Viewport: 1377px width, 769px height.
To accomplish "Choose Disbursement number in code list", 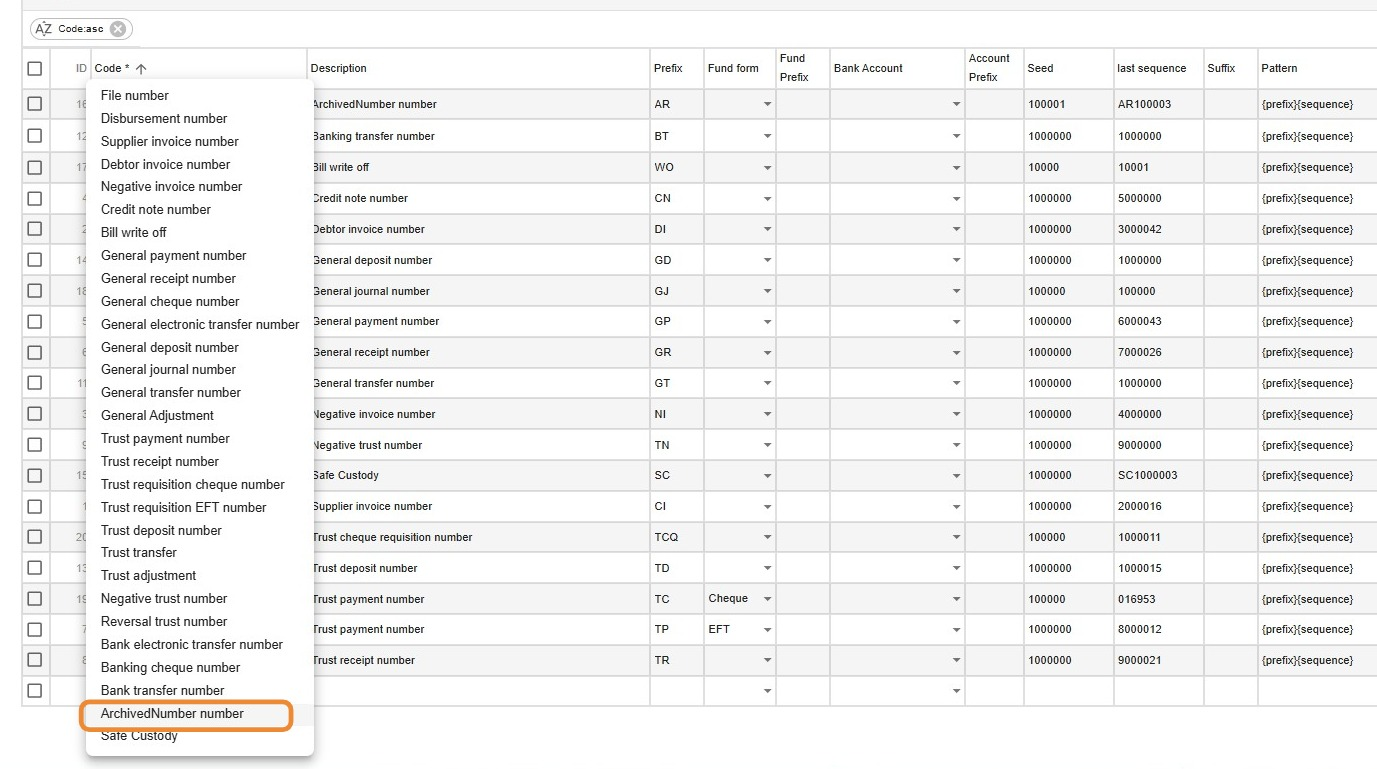I will [164, 118].
